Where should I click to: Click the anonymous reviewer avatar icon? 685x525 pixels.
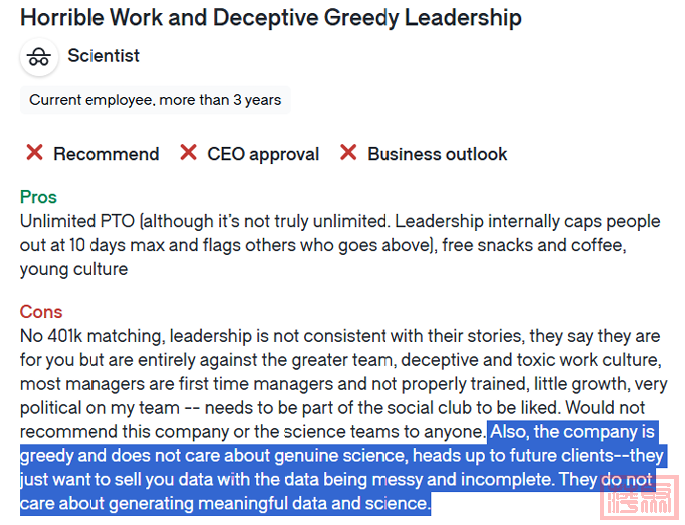39,57
